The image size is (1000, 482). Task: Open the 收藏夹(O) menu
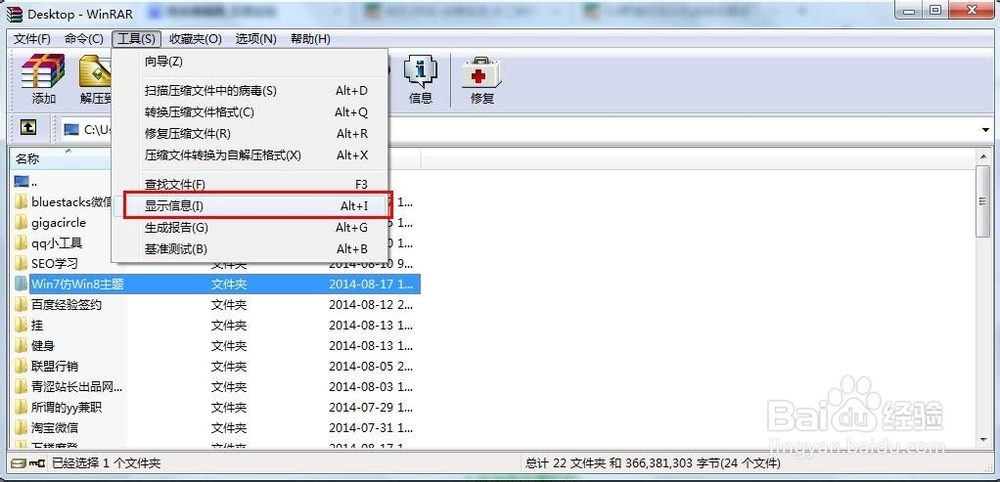tap(195, 39)
